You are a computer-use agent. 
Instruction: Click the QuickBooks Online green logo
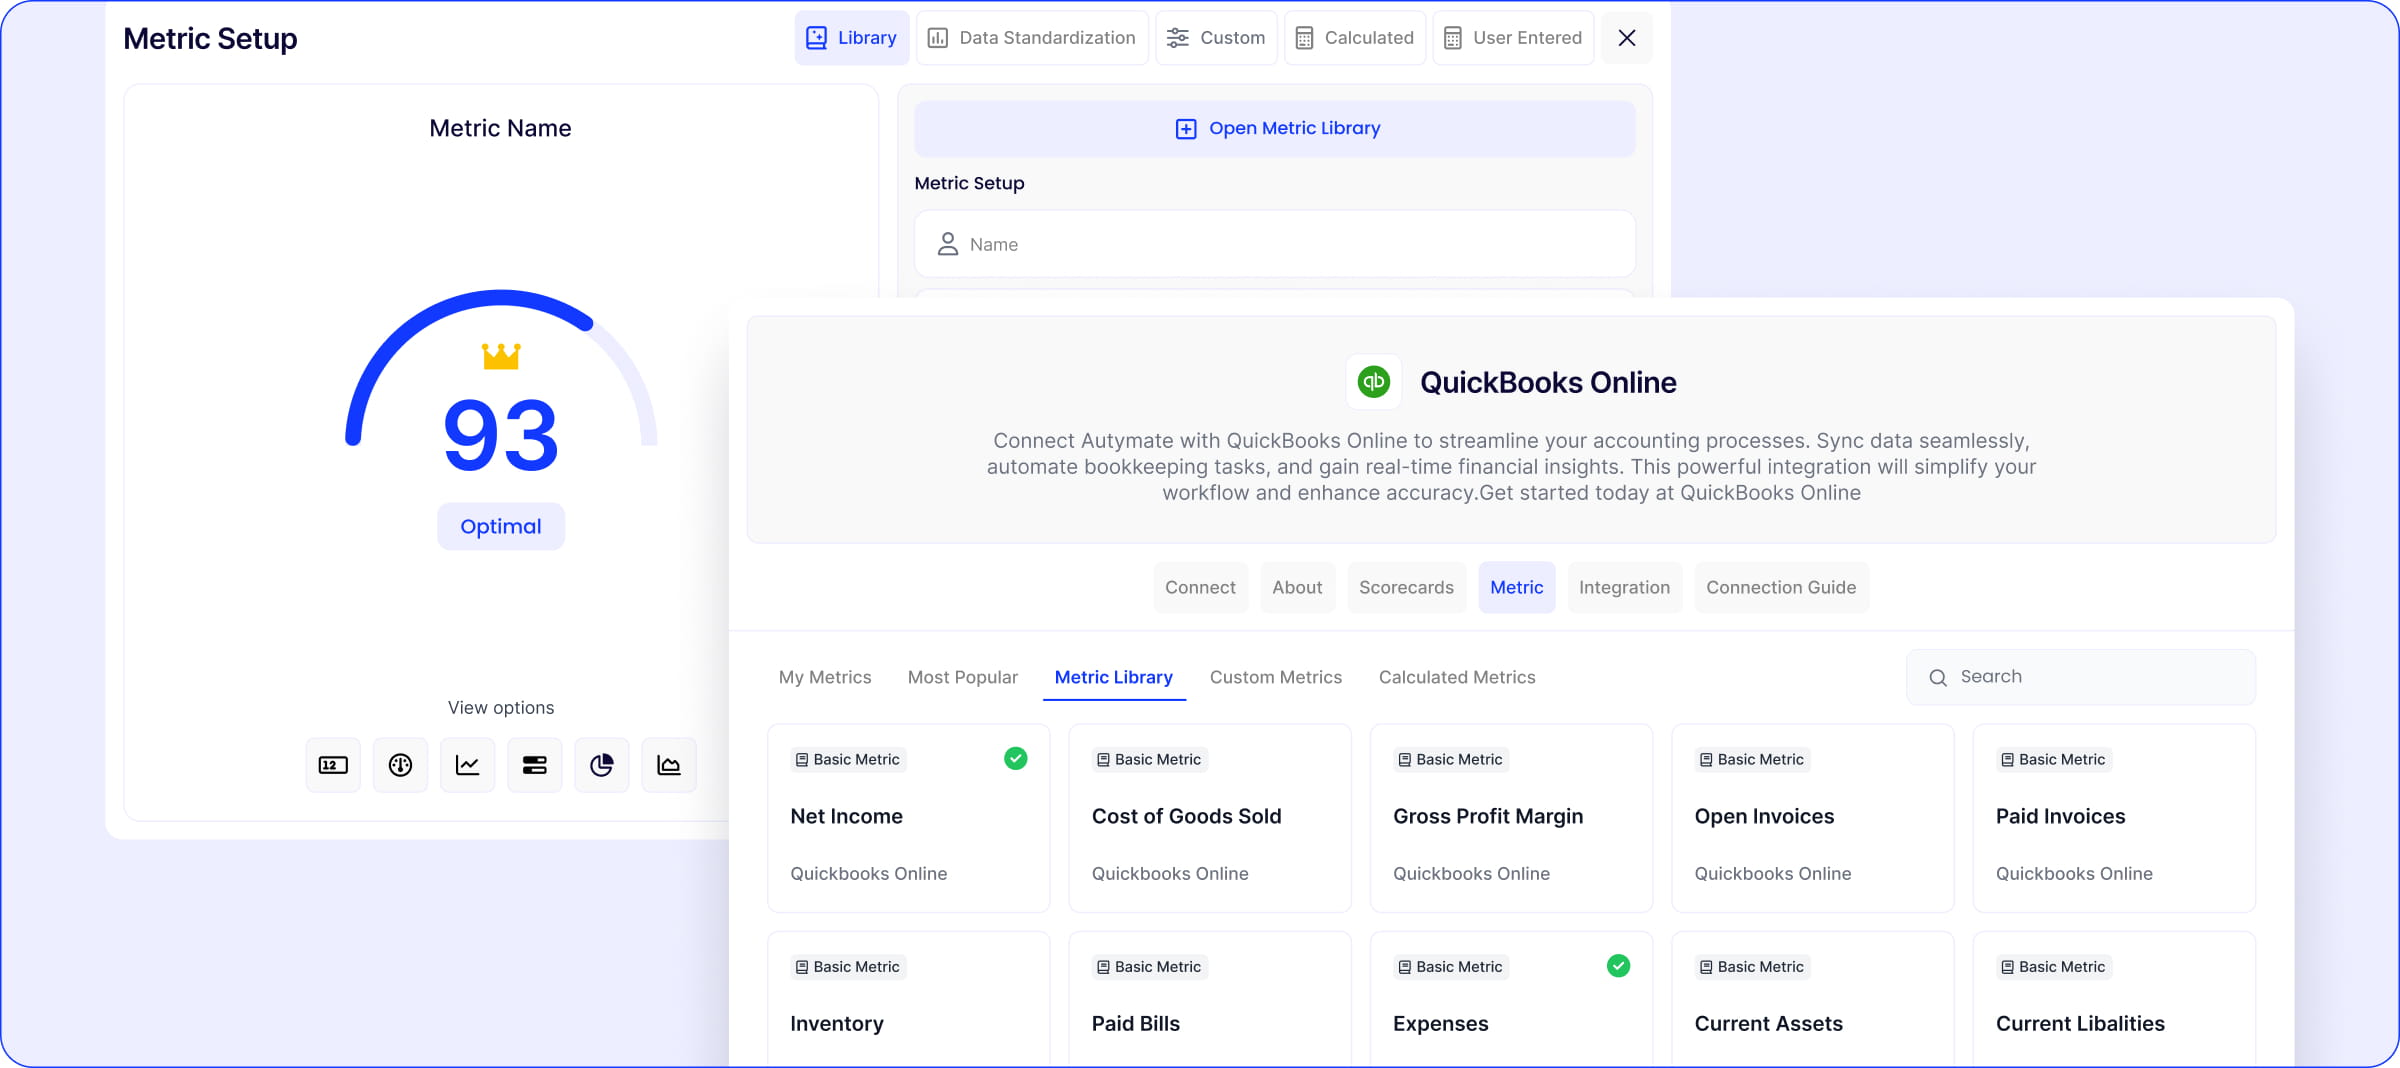[1374, 382]
